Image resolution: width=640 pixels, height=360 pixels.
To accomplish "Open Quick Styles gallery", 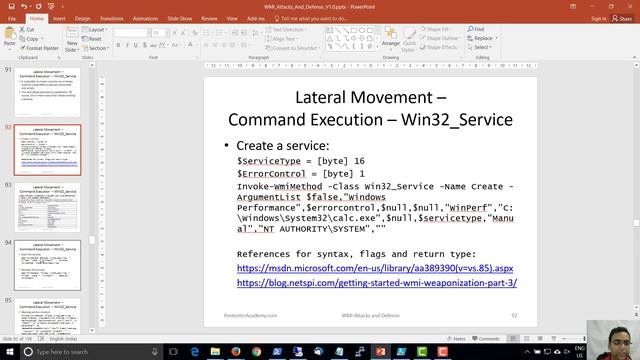I will pyautogui.click(x=409, y=40).
